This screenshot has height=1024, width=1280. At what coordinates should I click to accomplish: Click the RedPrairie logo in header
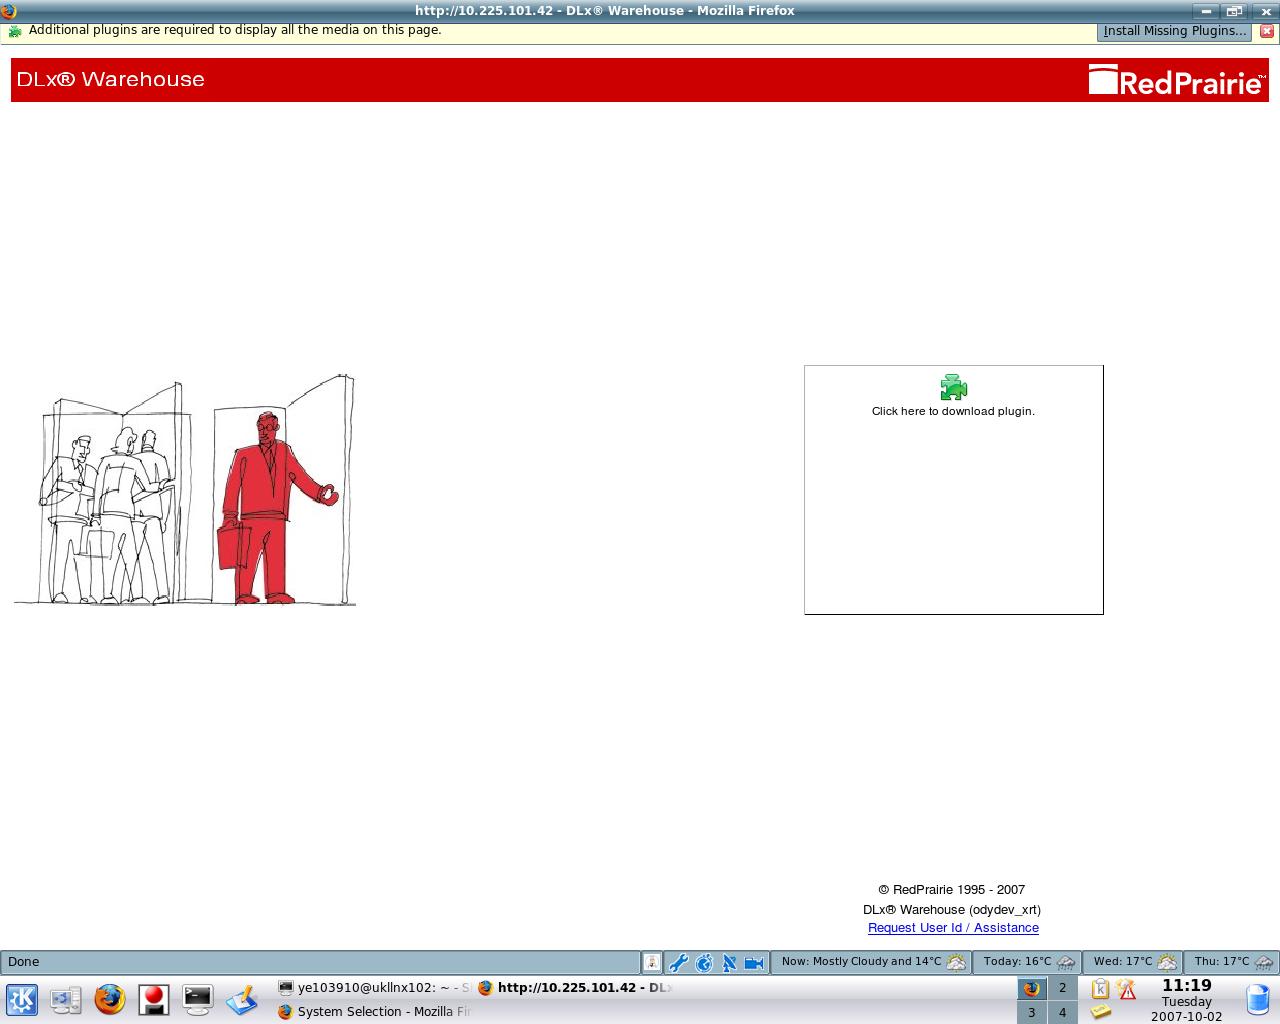click(x=1177, y=80)
